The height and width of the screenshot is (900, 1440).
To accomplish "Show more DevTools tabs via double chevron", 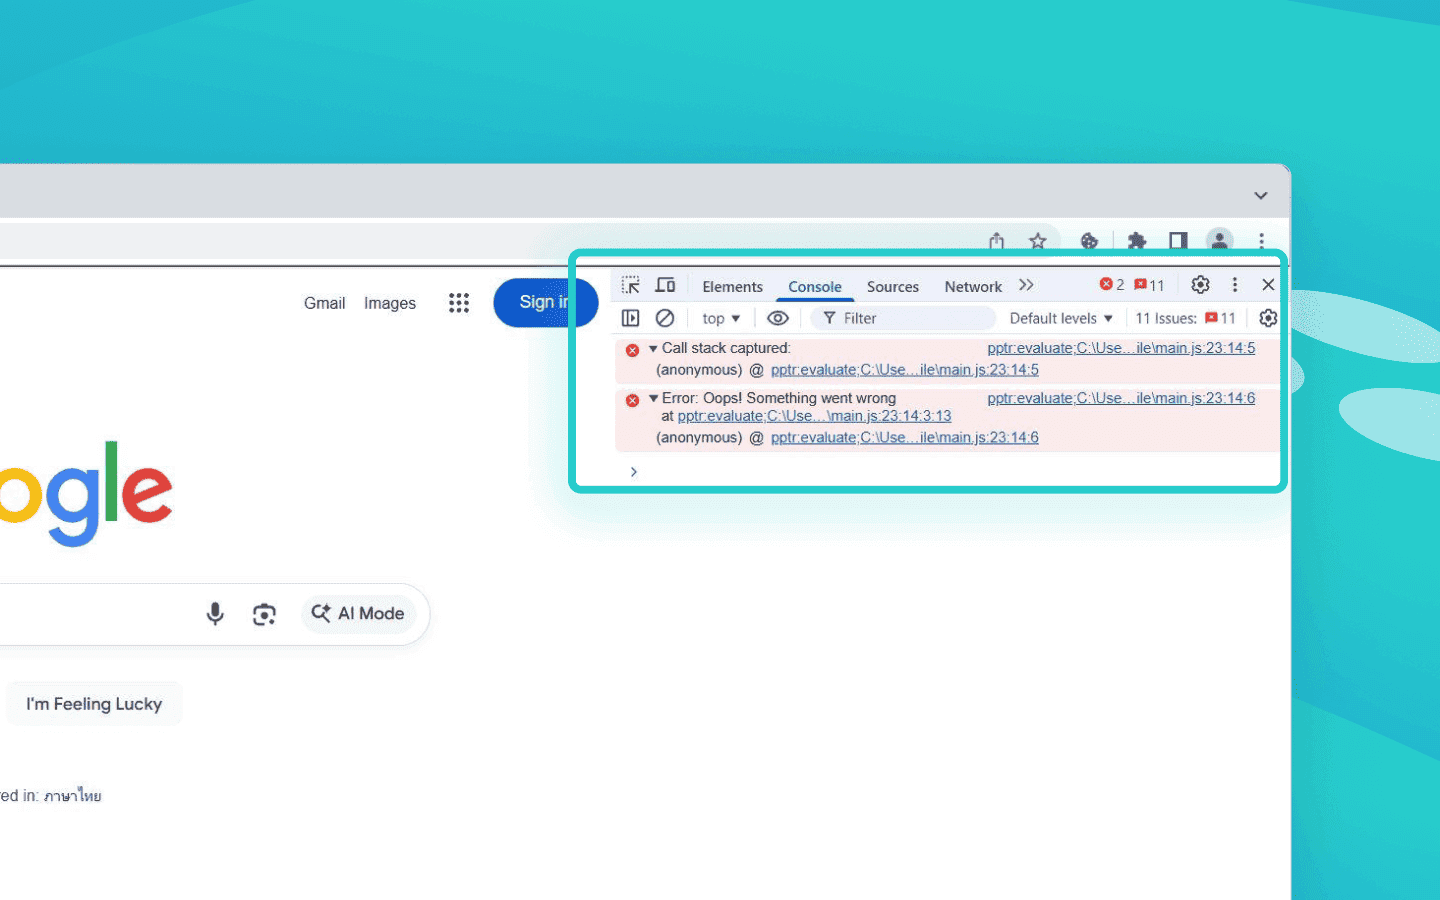I will pos(1026,285).
